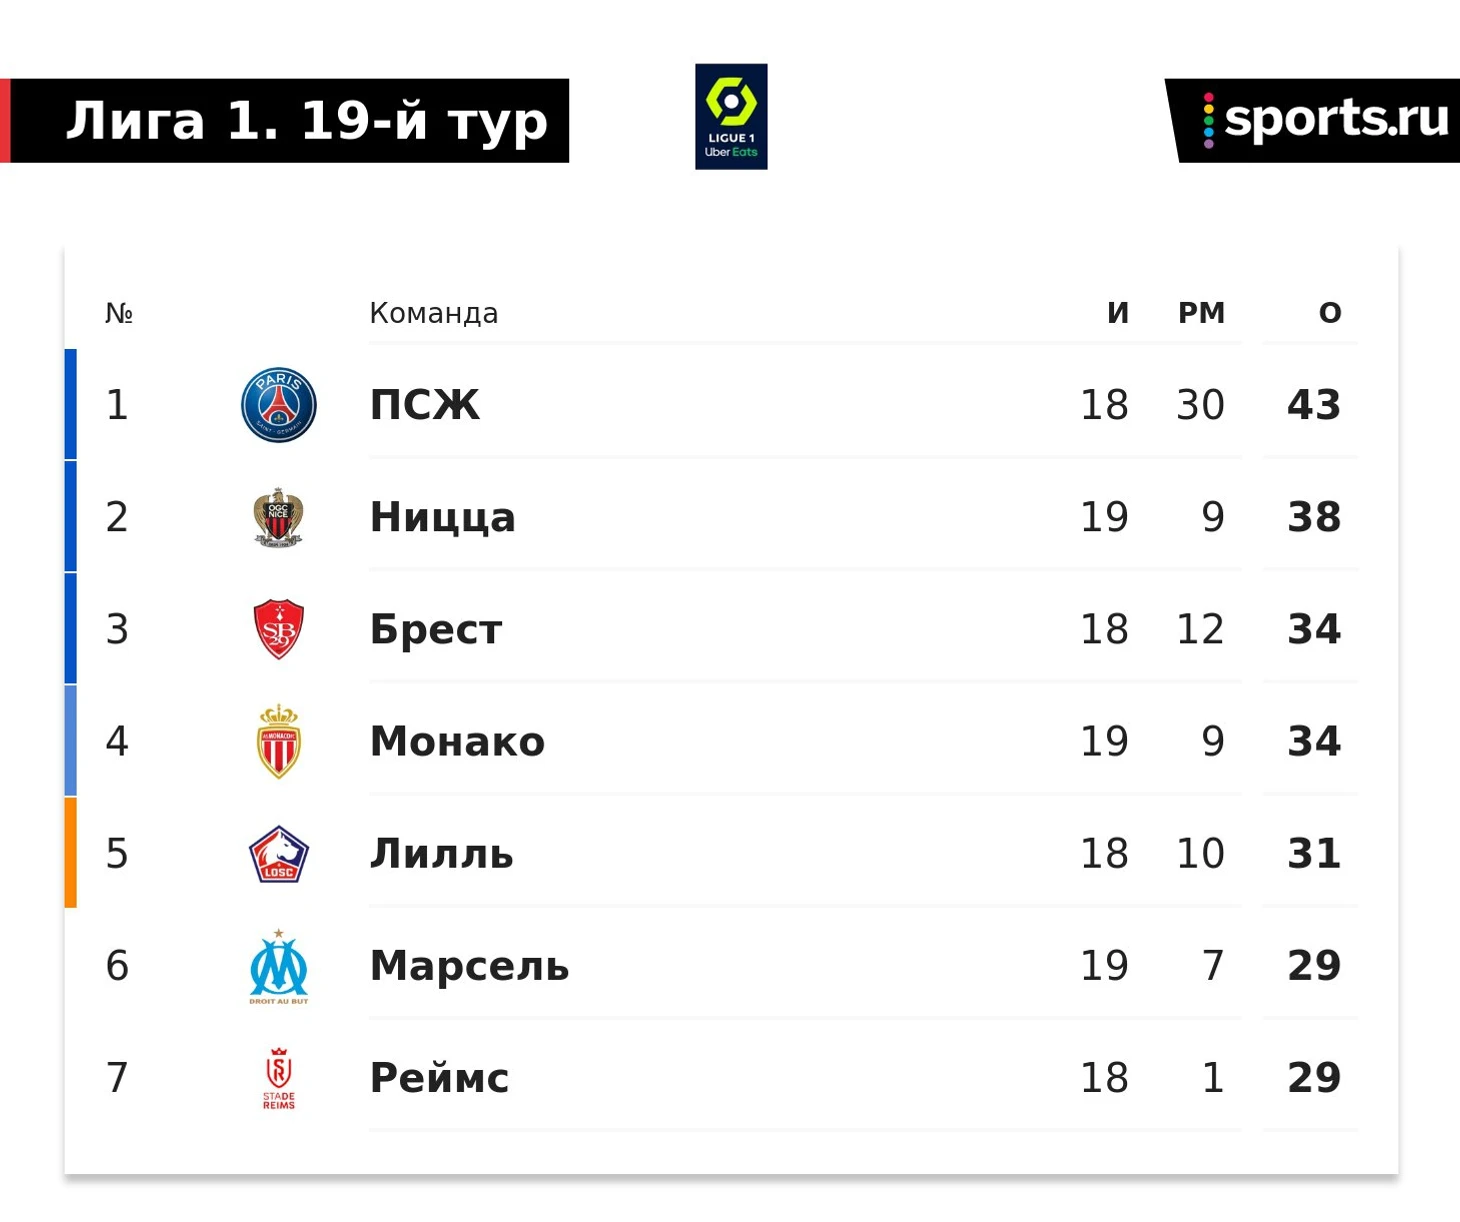
Task: Click the И games column header
Action: pyautogui.click(x=1118, y=313)
